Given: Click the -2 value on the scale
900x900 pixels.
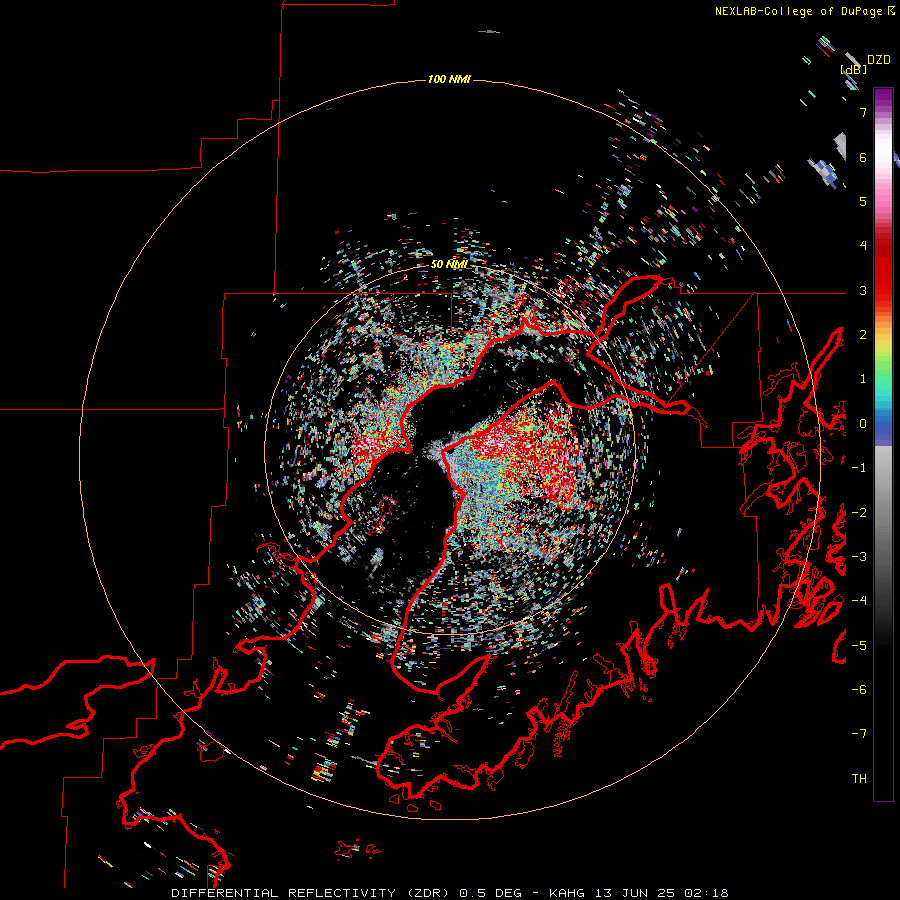Looking at the screenshot, I should coord(859,513).
